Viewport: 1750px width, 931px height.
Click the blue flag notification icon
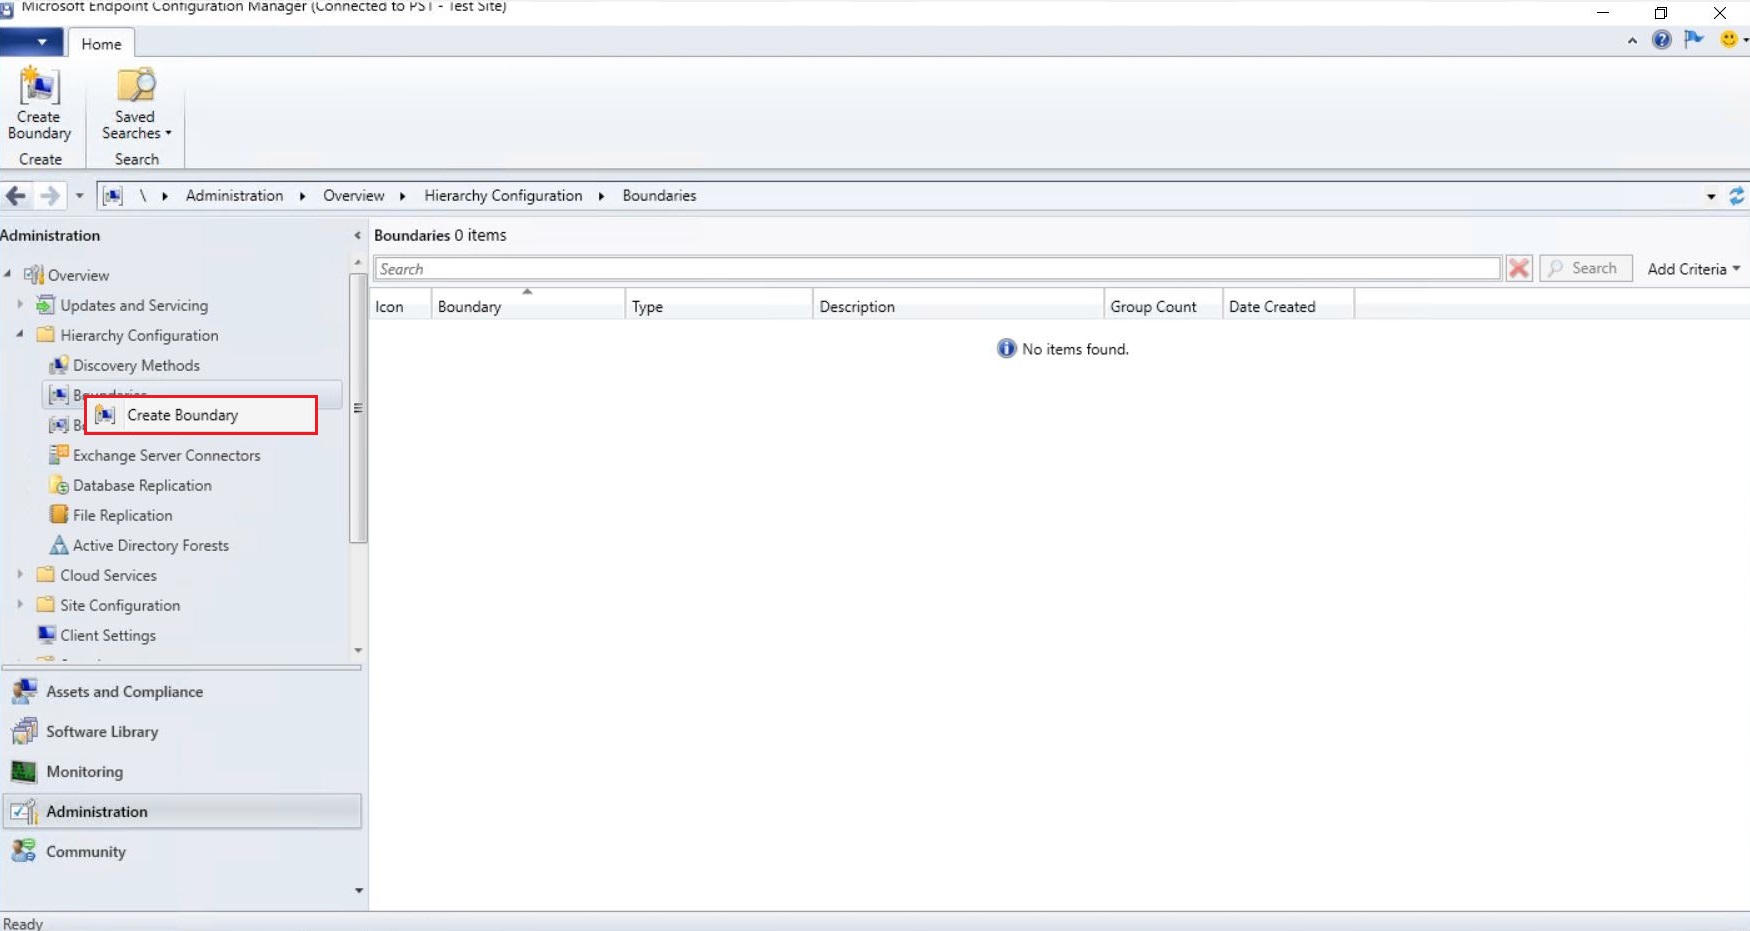tap(1694, 40)
